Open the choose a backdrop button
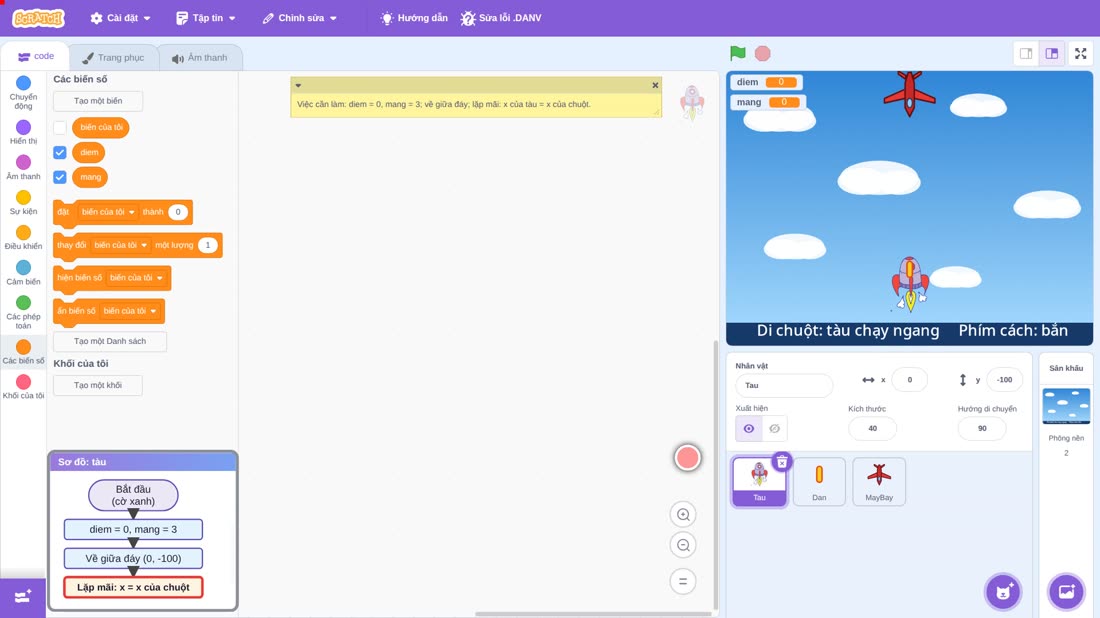This screenshot has height=618, width=1100. pyautogui.click(x=1066, y=591)
